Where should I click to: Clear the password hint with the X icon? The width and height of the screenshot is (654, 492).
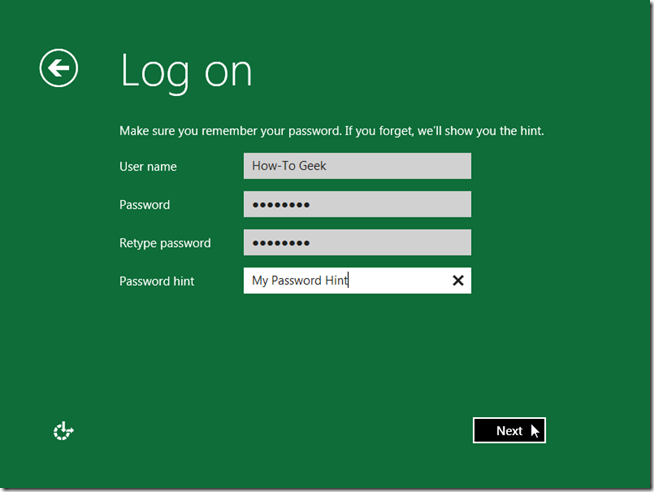[x=458, y=281]
